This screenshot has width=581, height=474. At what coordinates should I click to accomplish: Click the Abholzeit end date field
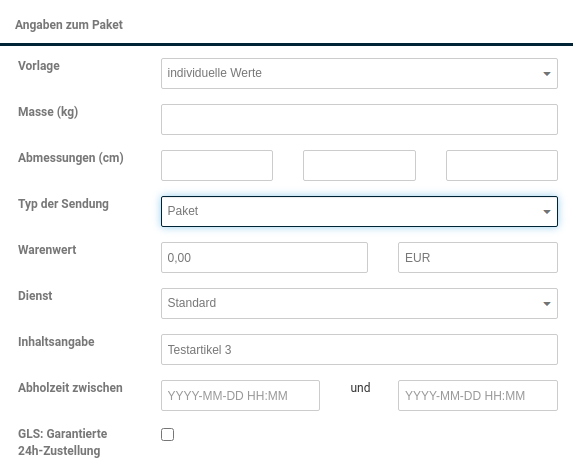(478, 395)
